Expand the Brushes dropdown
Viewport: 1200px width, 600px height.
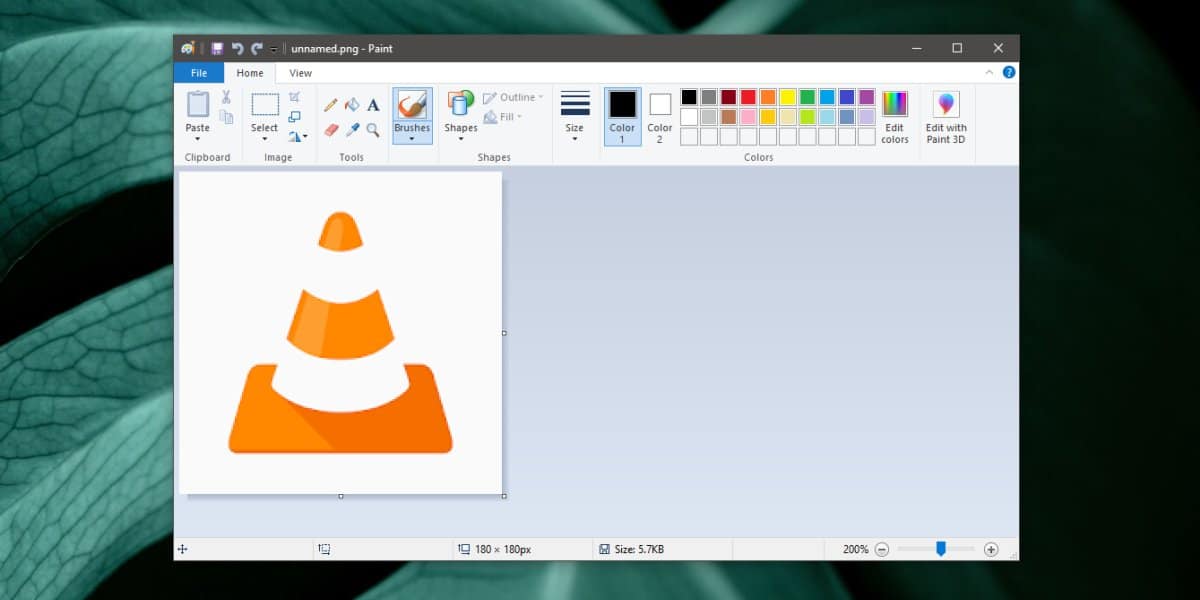coord(412,138)
